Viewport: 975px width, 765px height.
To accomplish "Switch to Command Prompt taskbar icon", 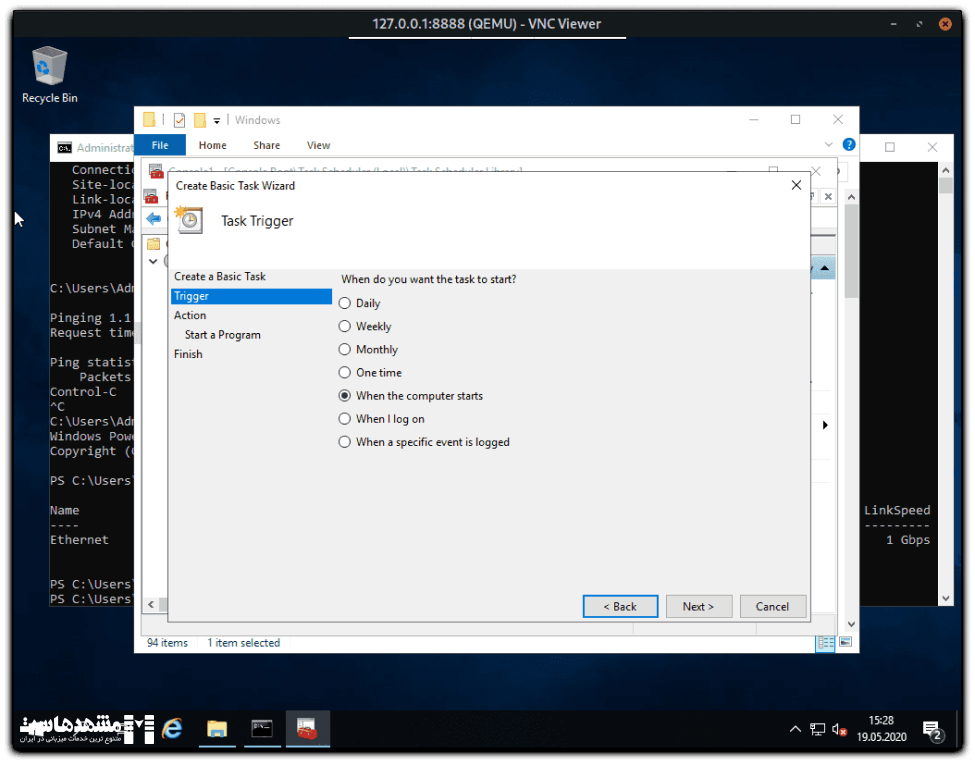I will pos(262,730).
